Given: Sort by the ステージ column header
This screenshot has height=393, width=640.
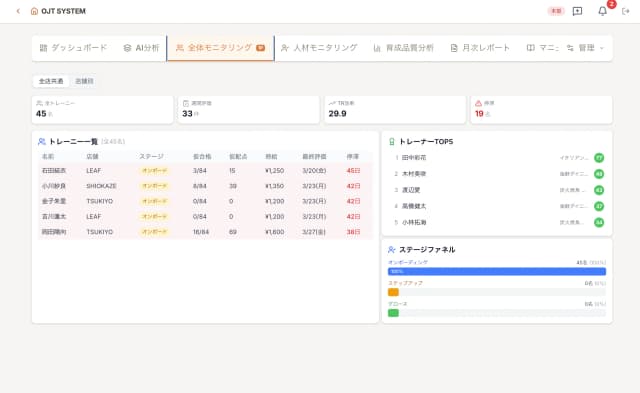Looking at the screenshot, I should click(151, 156).
